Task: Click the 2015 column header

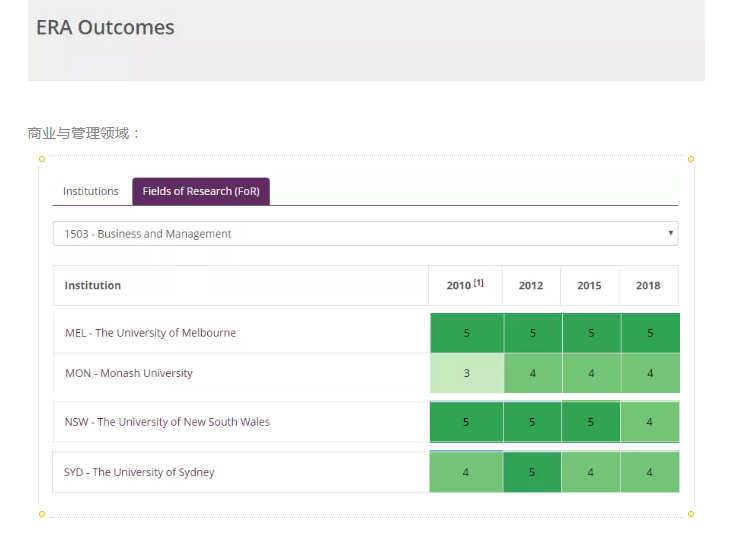Action: click(x=589, y=286)
